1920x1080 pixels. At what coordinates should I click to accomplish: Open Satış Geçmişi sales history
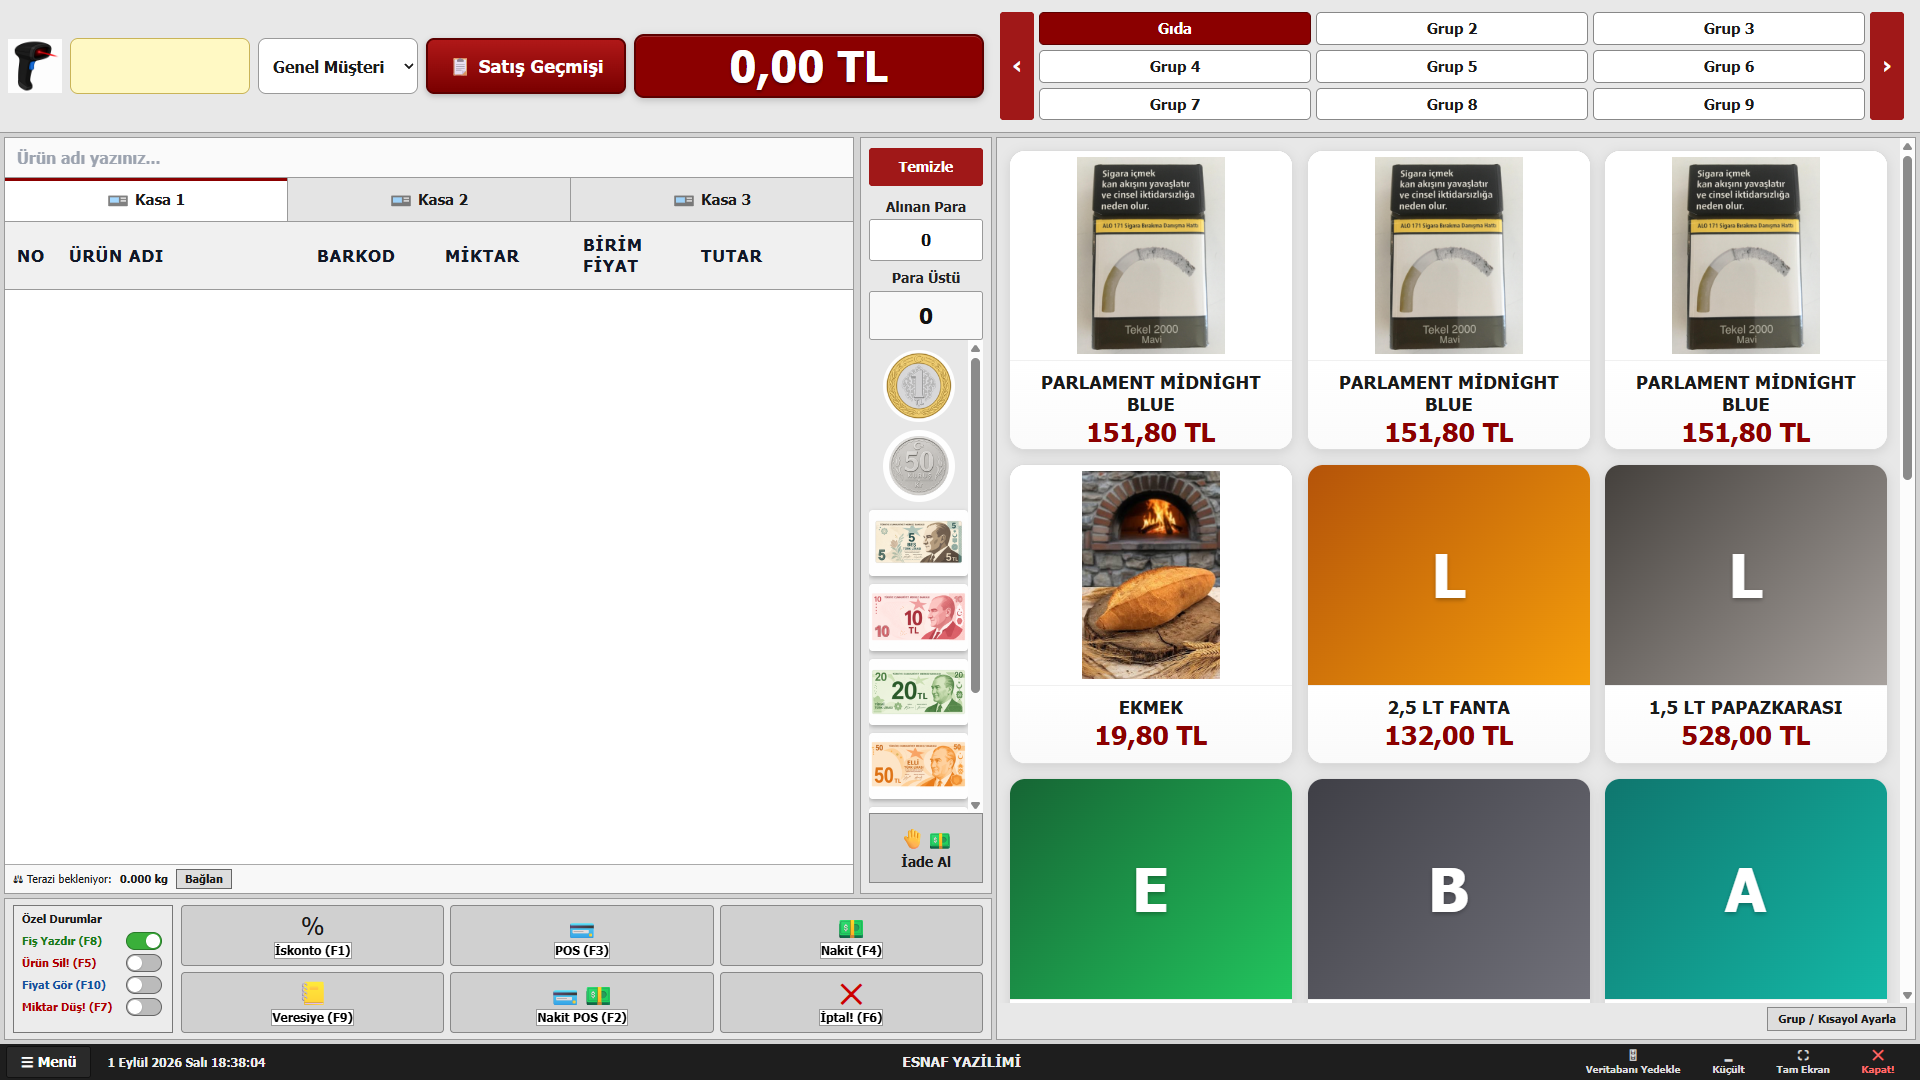click(526, 66)
